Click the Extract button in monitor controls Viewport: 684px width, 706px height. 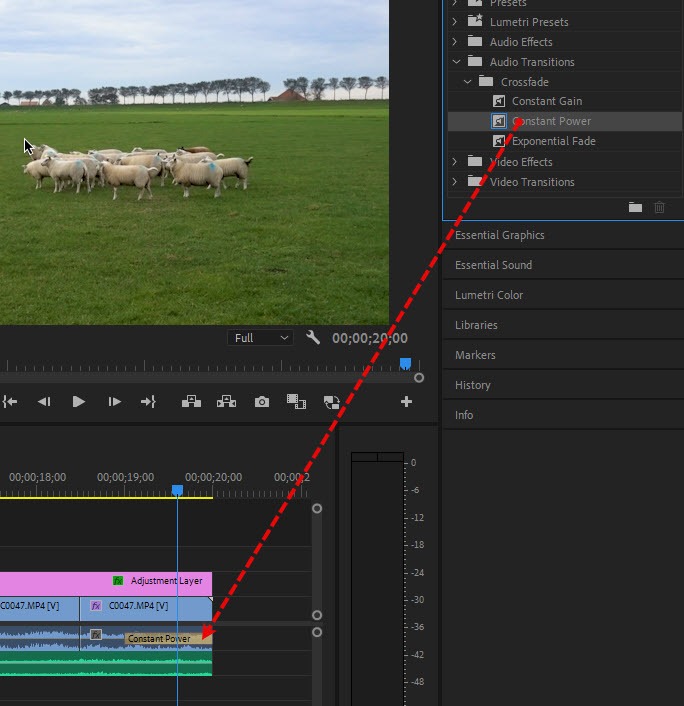tap(226, 401)
